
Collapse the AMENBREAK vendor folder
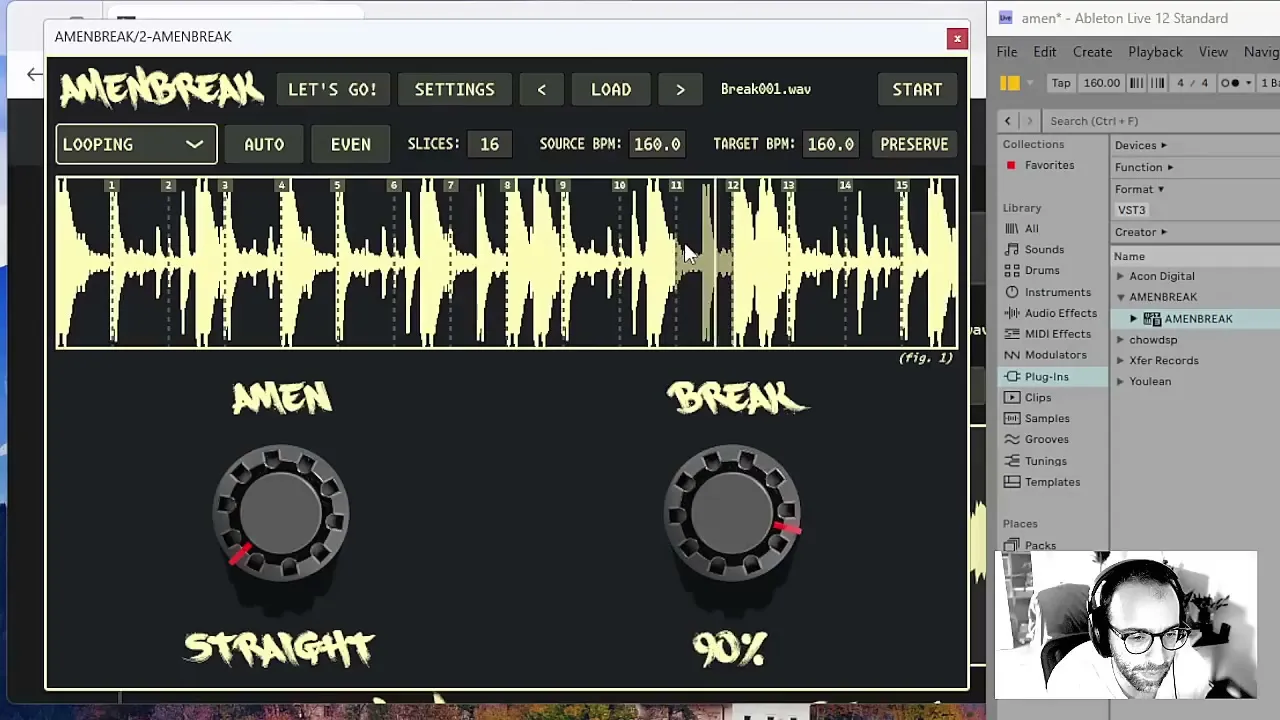[x=1120, y=298]
